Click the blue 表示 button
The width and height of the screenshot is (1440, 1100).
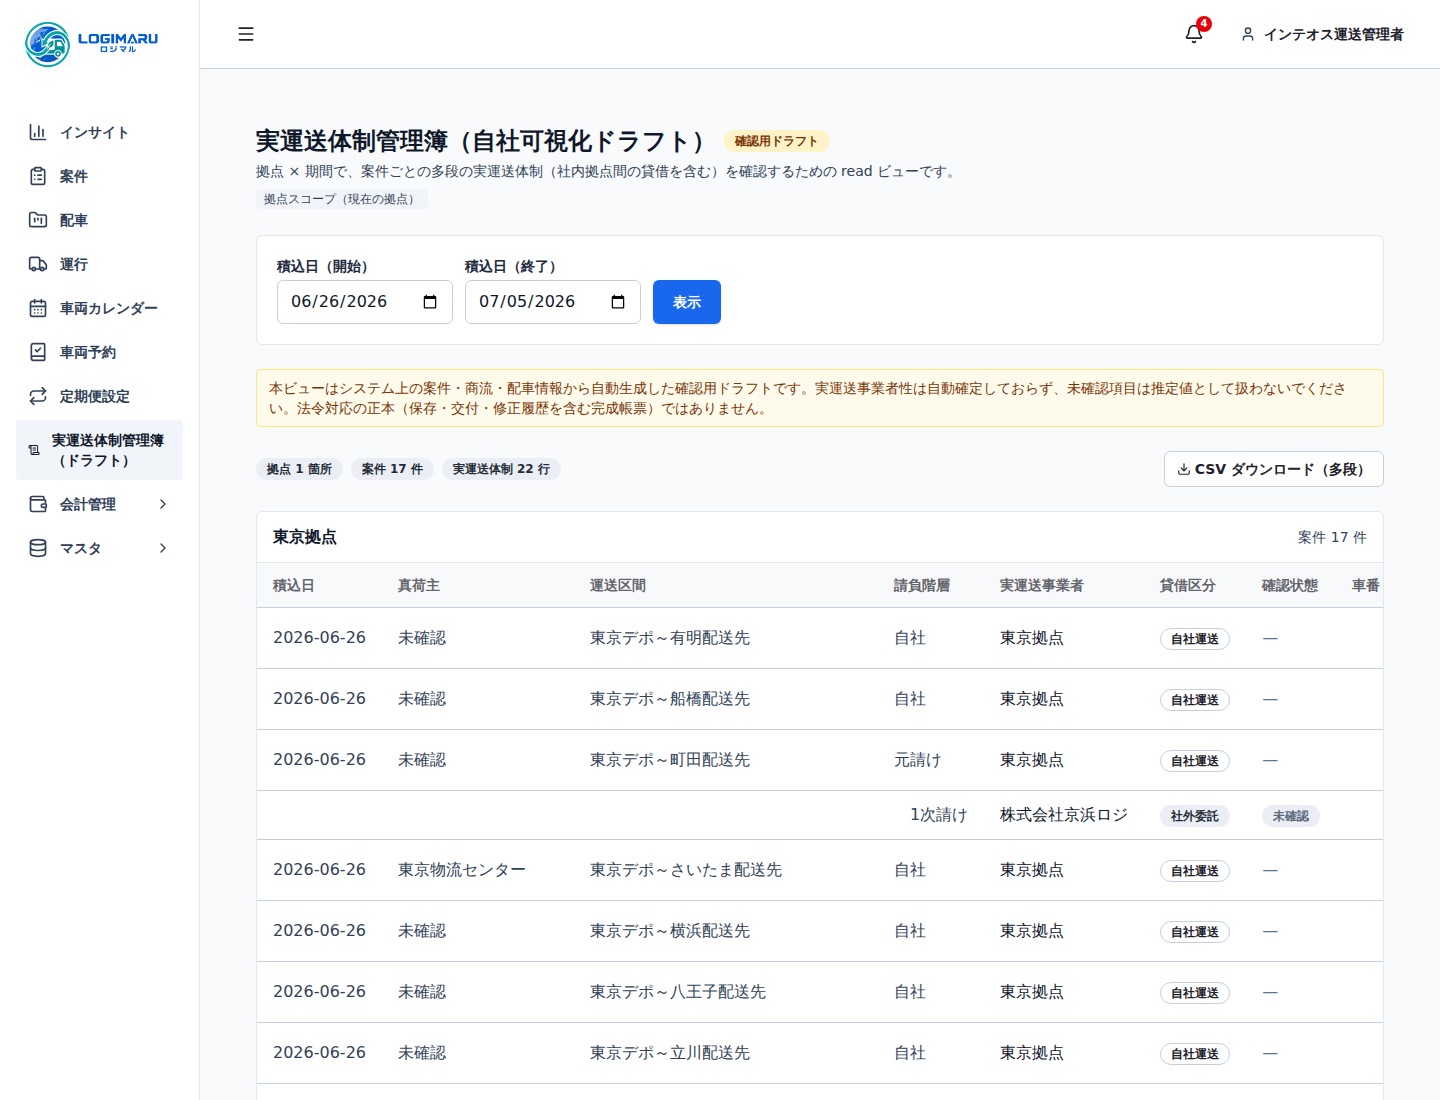[687, 302]
